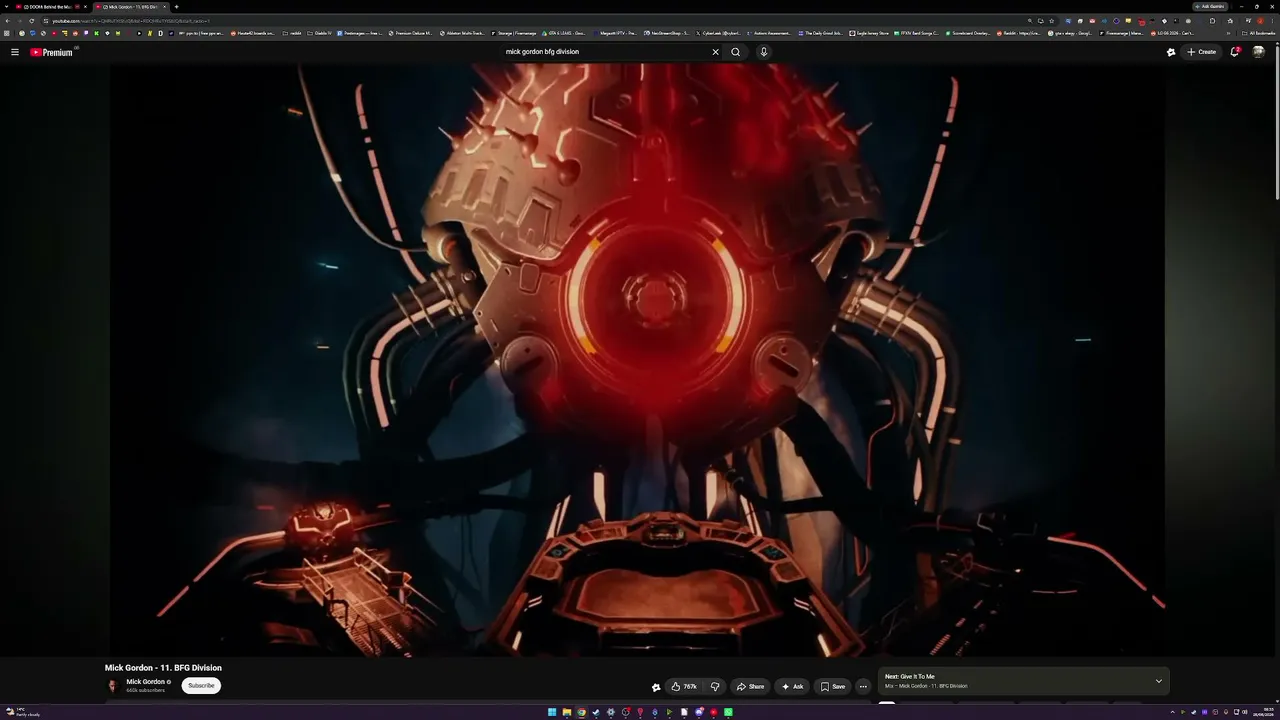1280x720 pixels.
Task: Dislike the video with thumbs down
Action: 715,686
